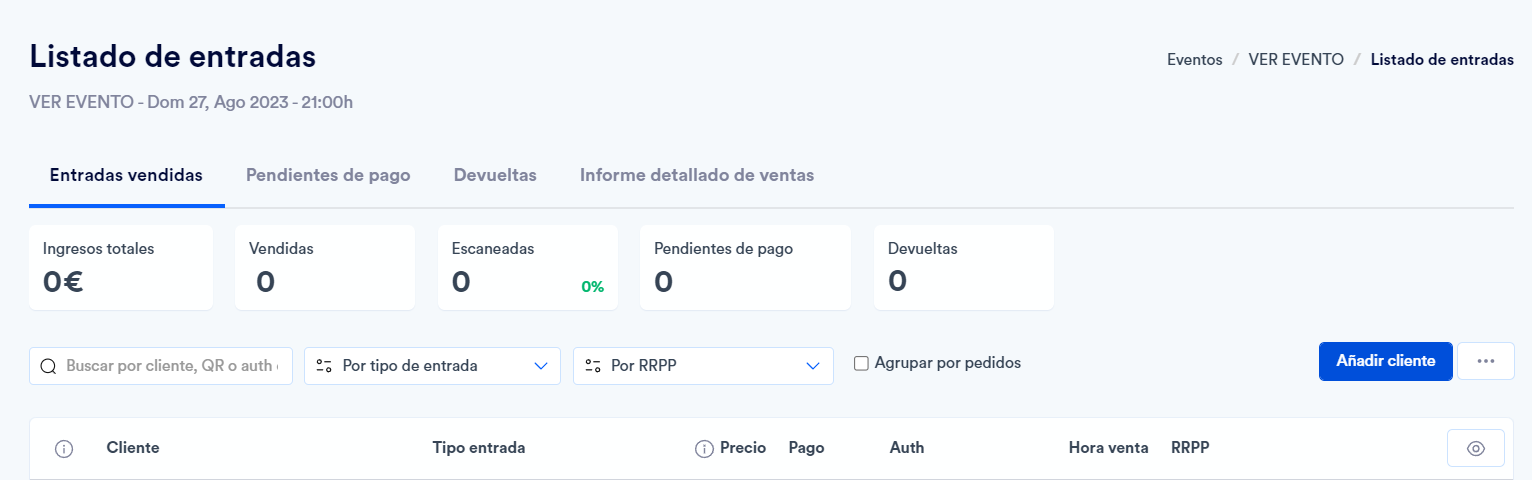Enable the Agrupar por pedidos checkbox
Viewport: 1532px width, 480px height.
point(861,363)
